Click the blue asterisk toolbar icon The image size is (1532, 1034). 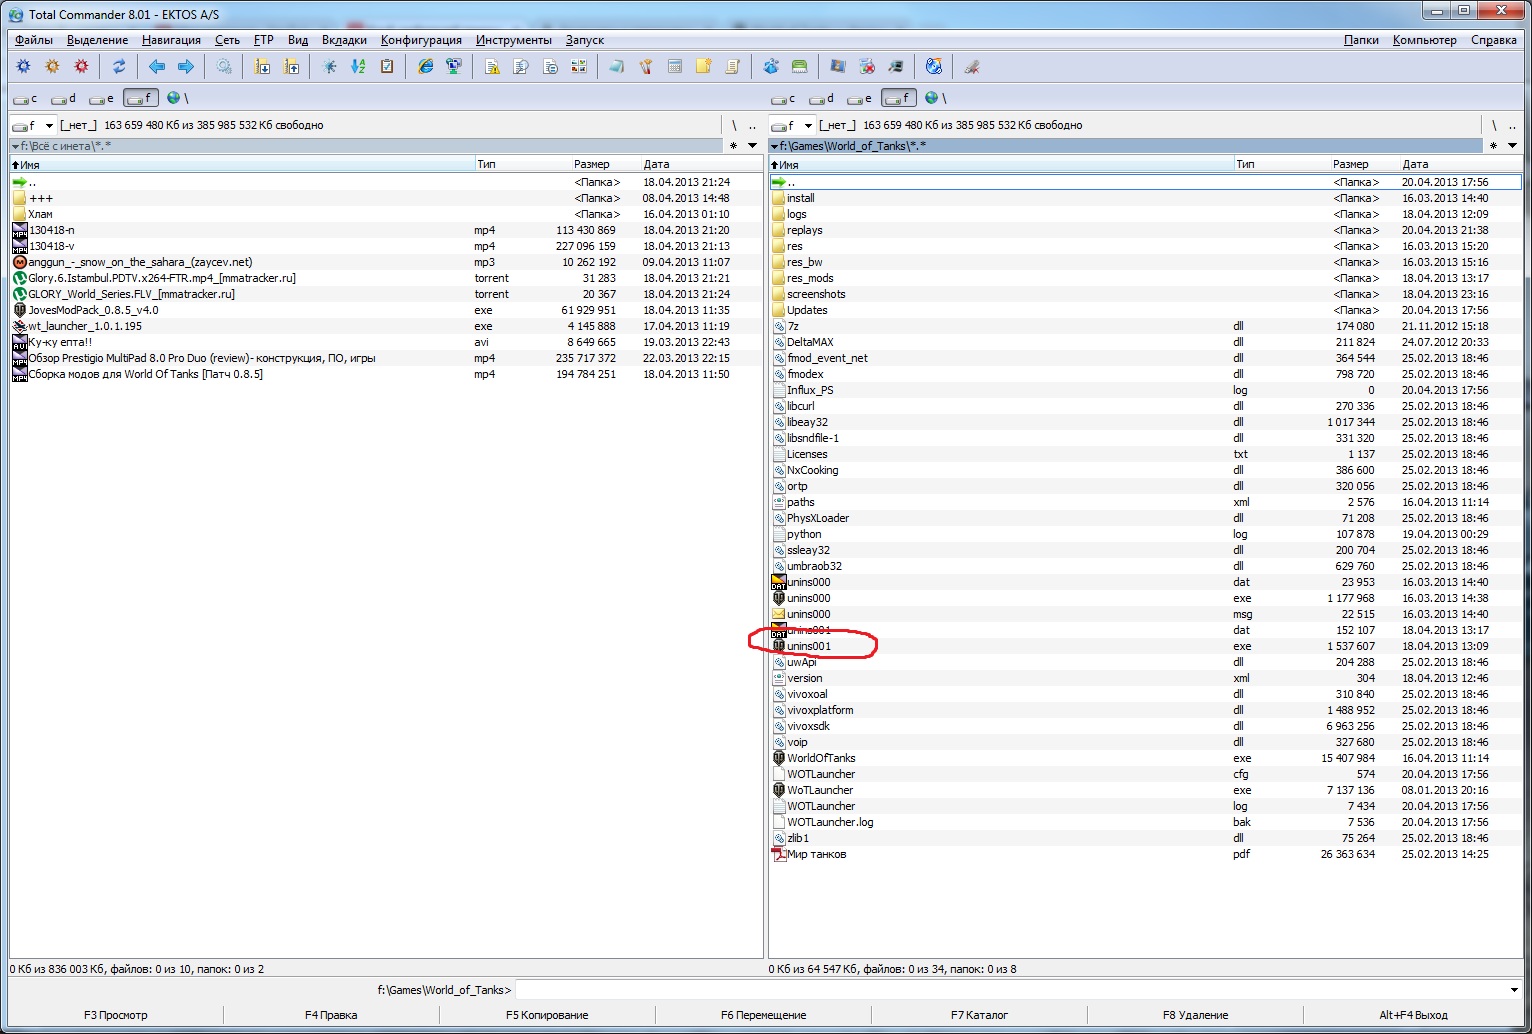329,66
